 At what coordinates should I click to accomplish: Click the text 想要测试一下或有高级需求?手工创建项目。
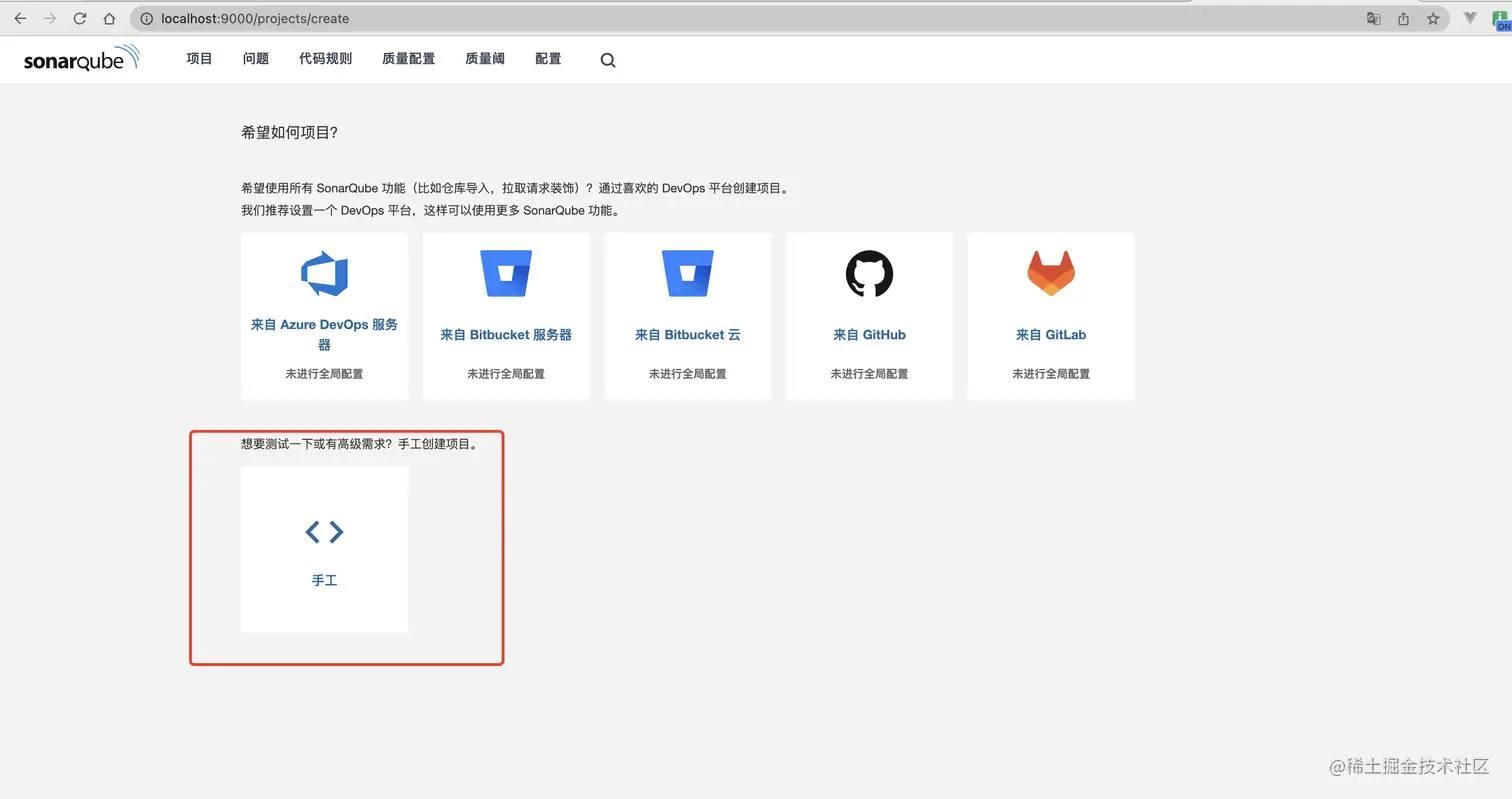362,444
